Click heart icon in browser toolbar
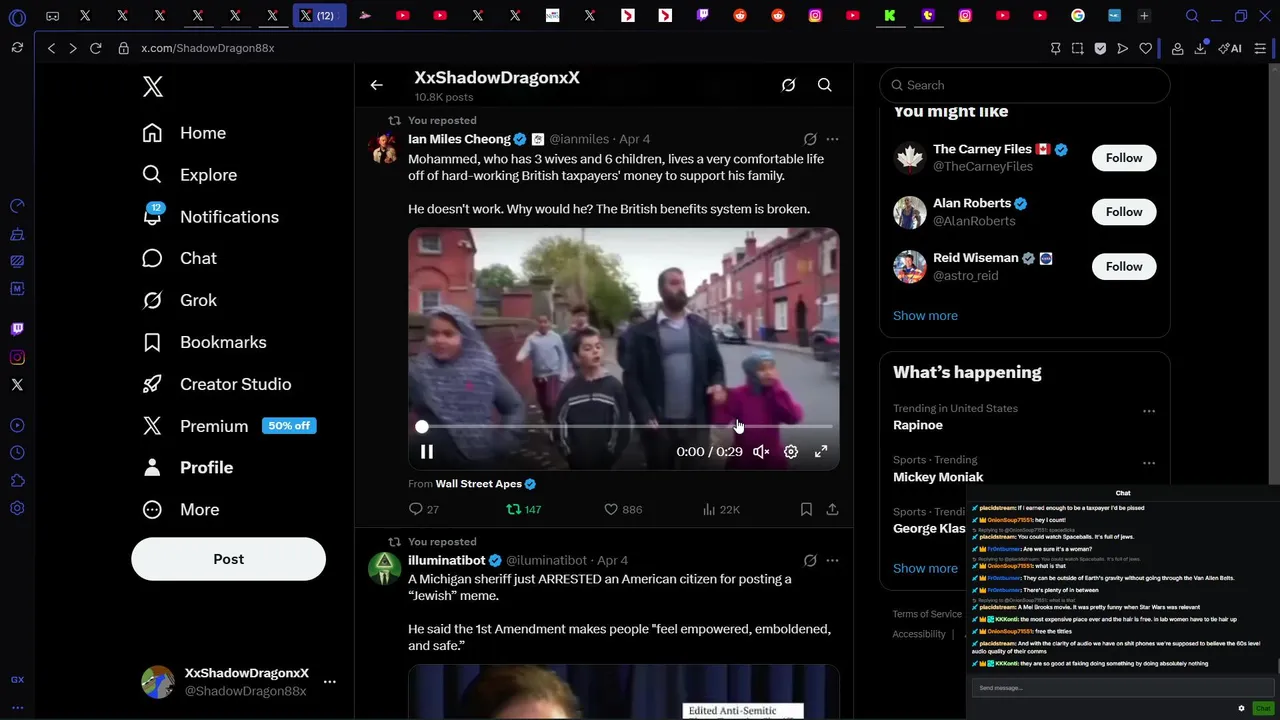This screenshot has width=1280, height=720. (1145, 48)
